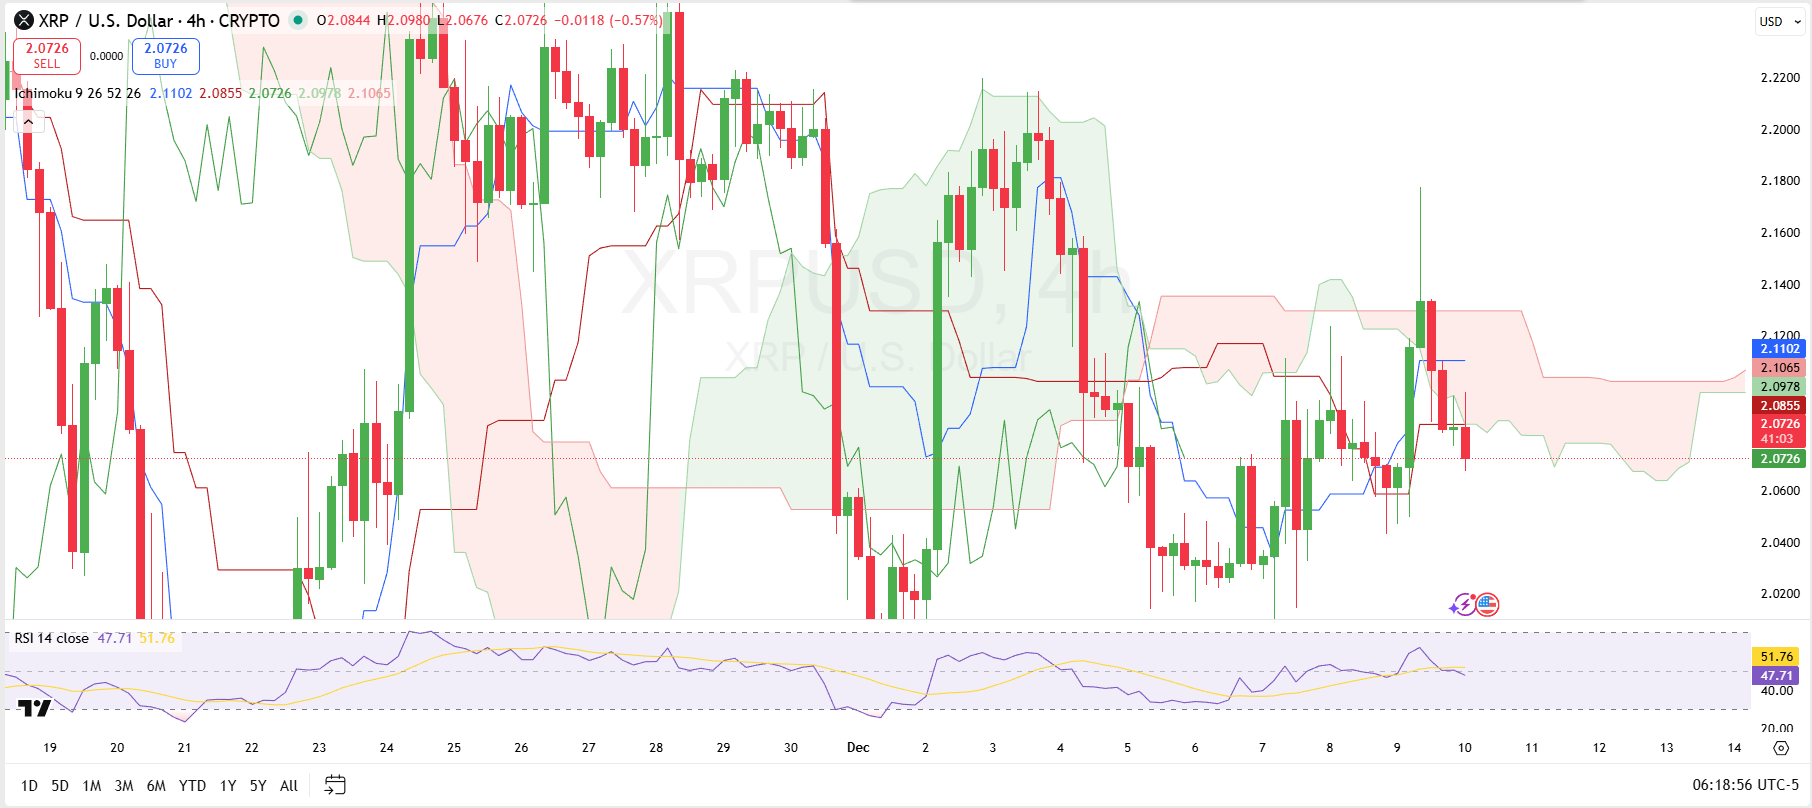Open the TradingView logo link
The width and height of the screenshot is (1812, 808).
(34, 708)
